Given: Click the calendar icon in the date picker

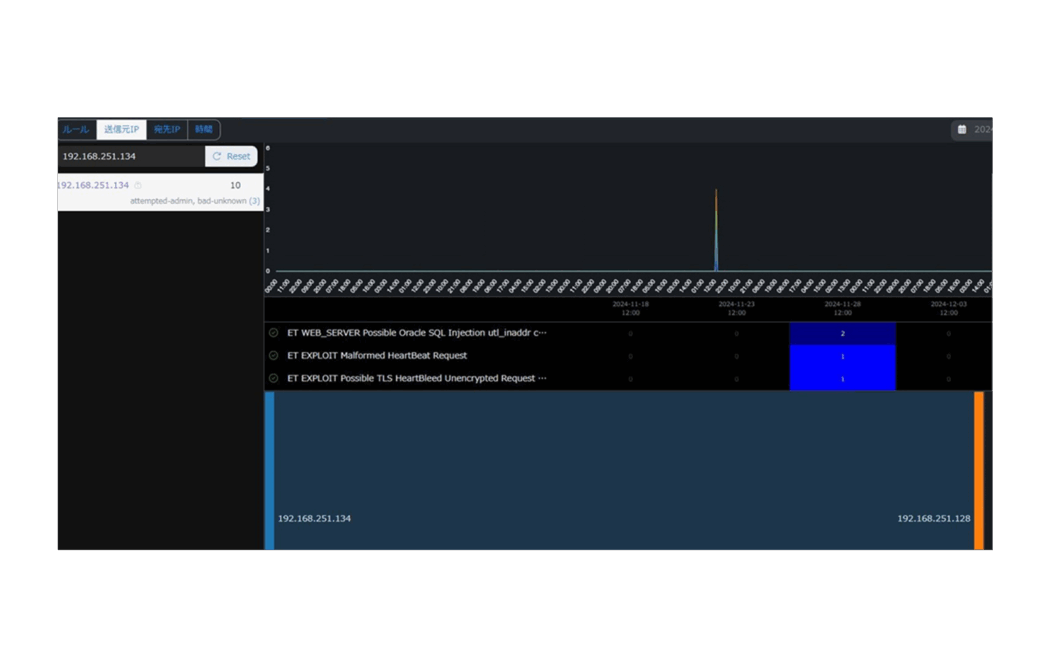Looking at the screenshot, I should (962, 130).
